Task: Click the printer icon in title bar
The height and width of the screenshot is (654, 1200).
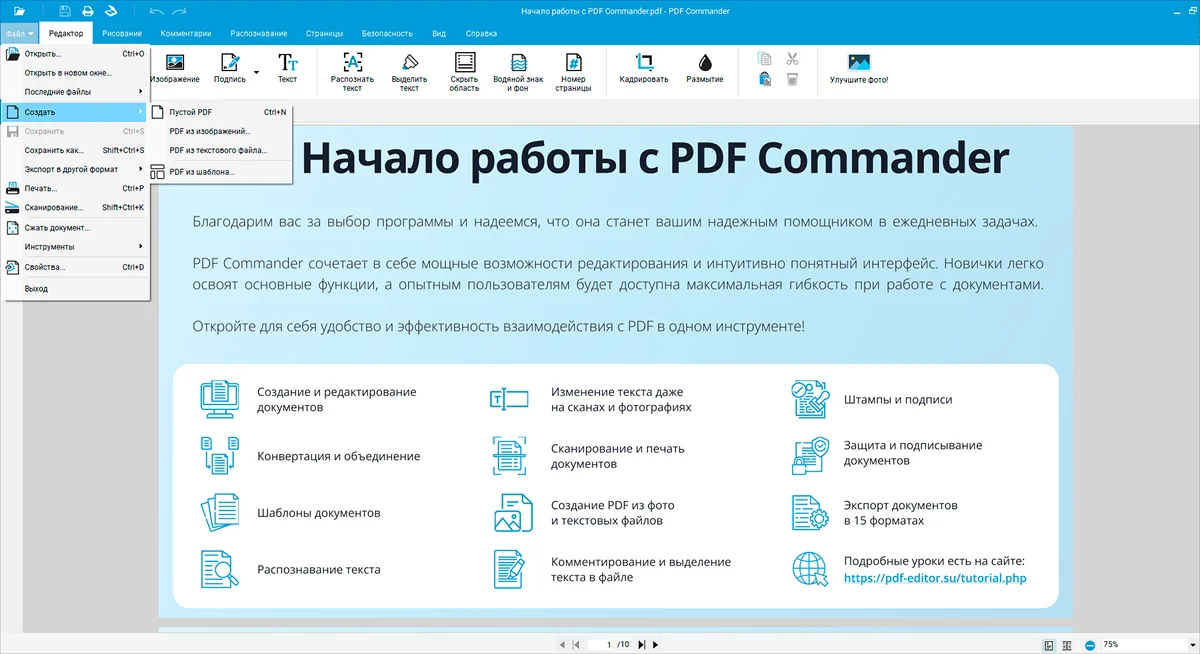Action: coord(88,11)
